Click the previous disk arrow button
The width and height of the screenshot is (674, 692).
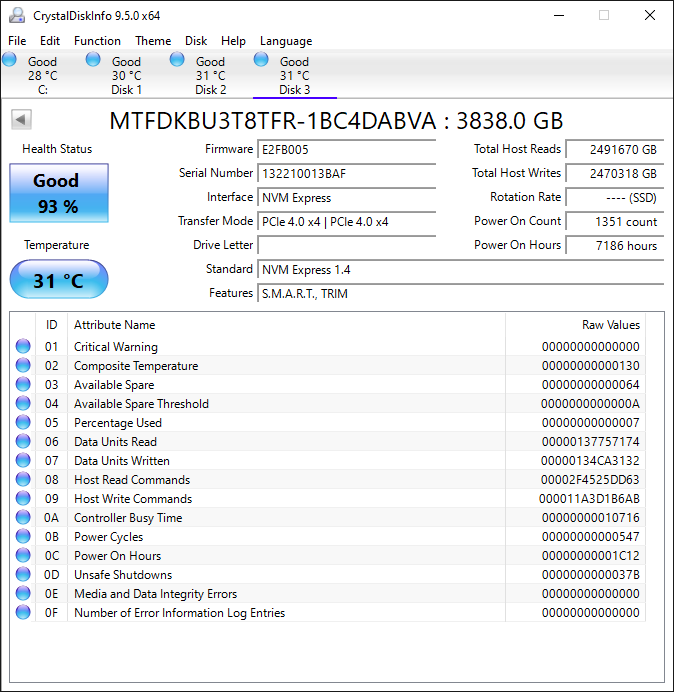coord(21,120)
